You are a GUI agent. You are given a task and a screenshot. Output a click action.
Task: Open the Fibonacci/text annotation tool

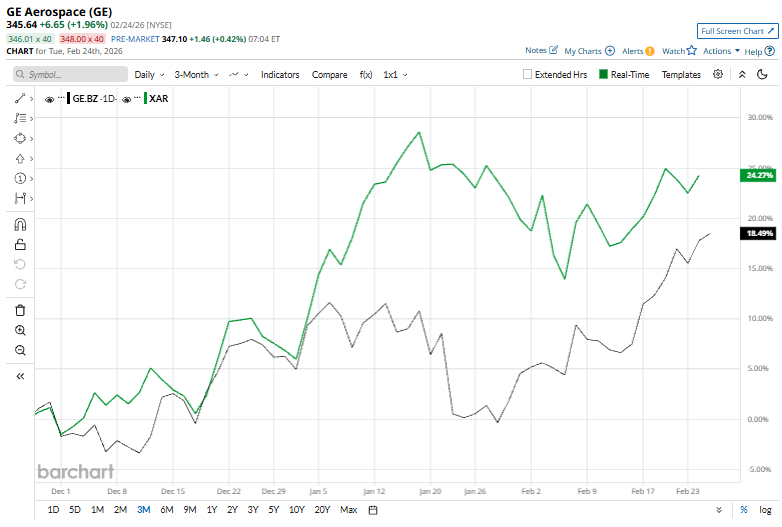click(x=20, y=118)
